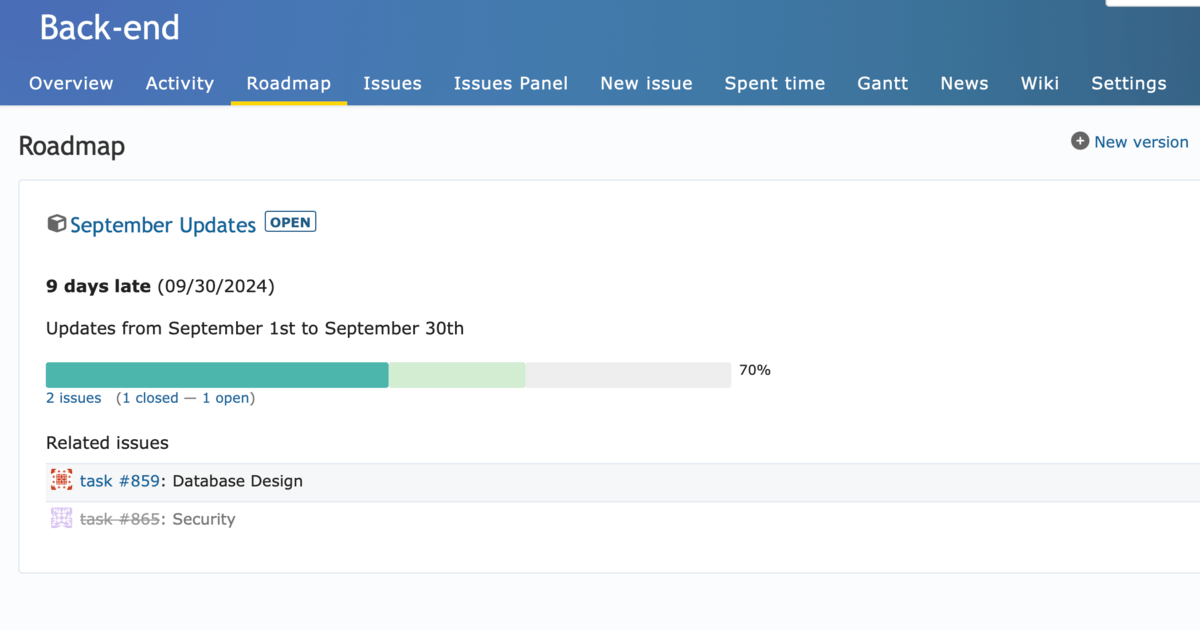Open project Settings
1200x630 pixels.
(x=1128, y=84)
